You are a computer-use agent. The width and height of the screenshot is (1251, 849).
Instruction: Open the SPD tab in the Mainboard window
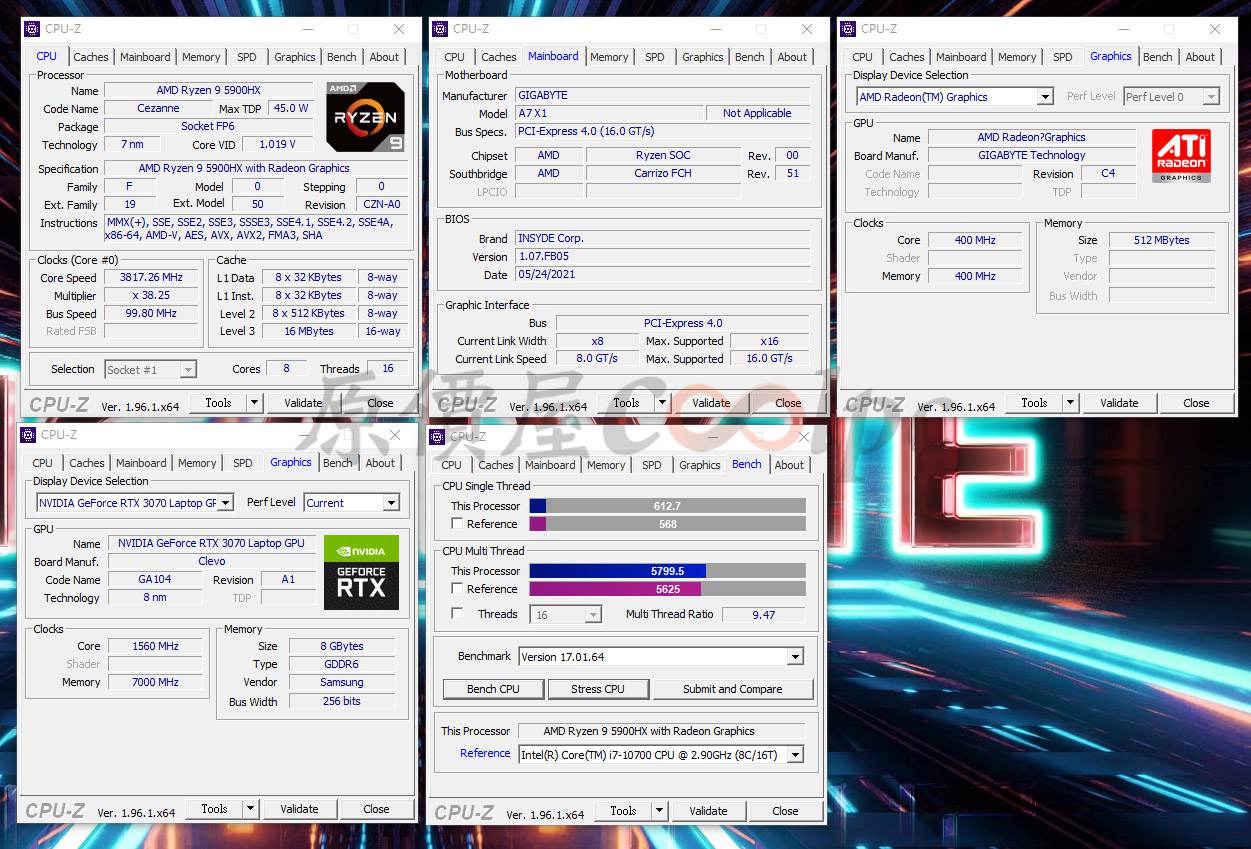click(x=655, y=57)
